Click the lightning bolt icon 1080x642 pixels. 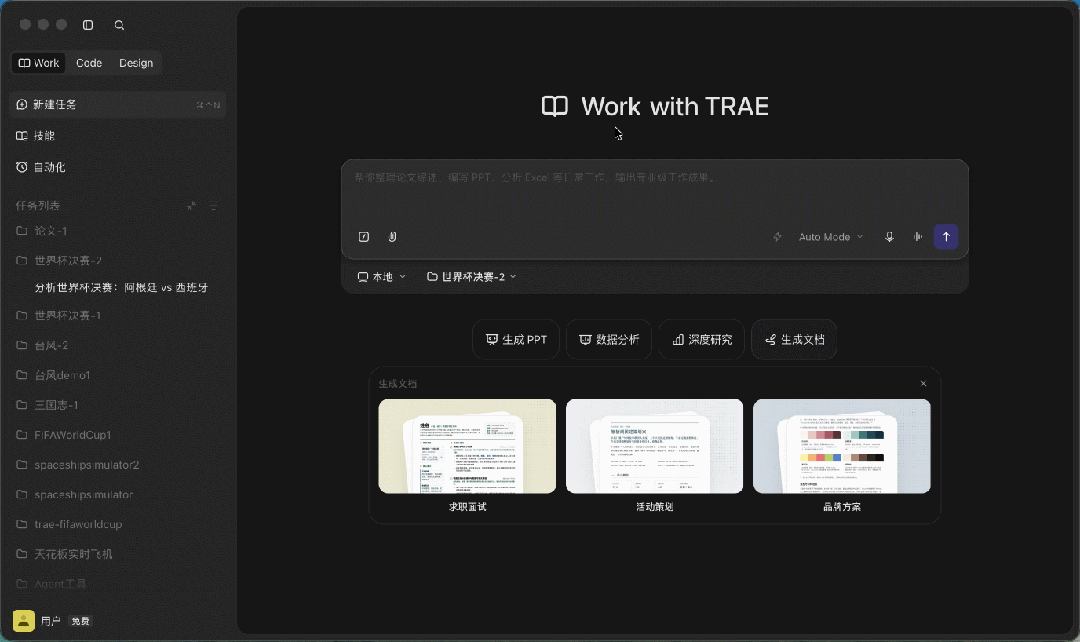[778, 237]
